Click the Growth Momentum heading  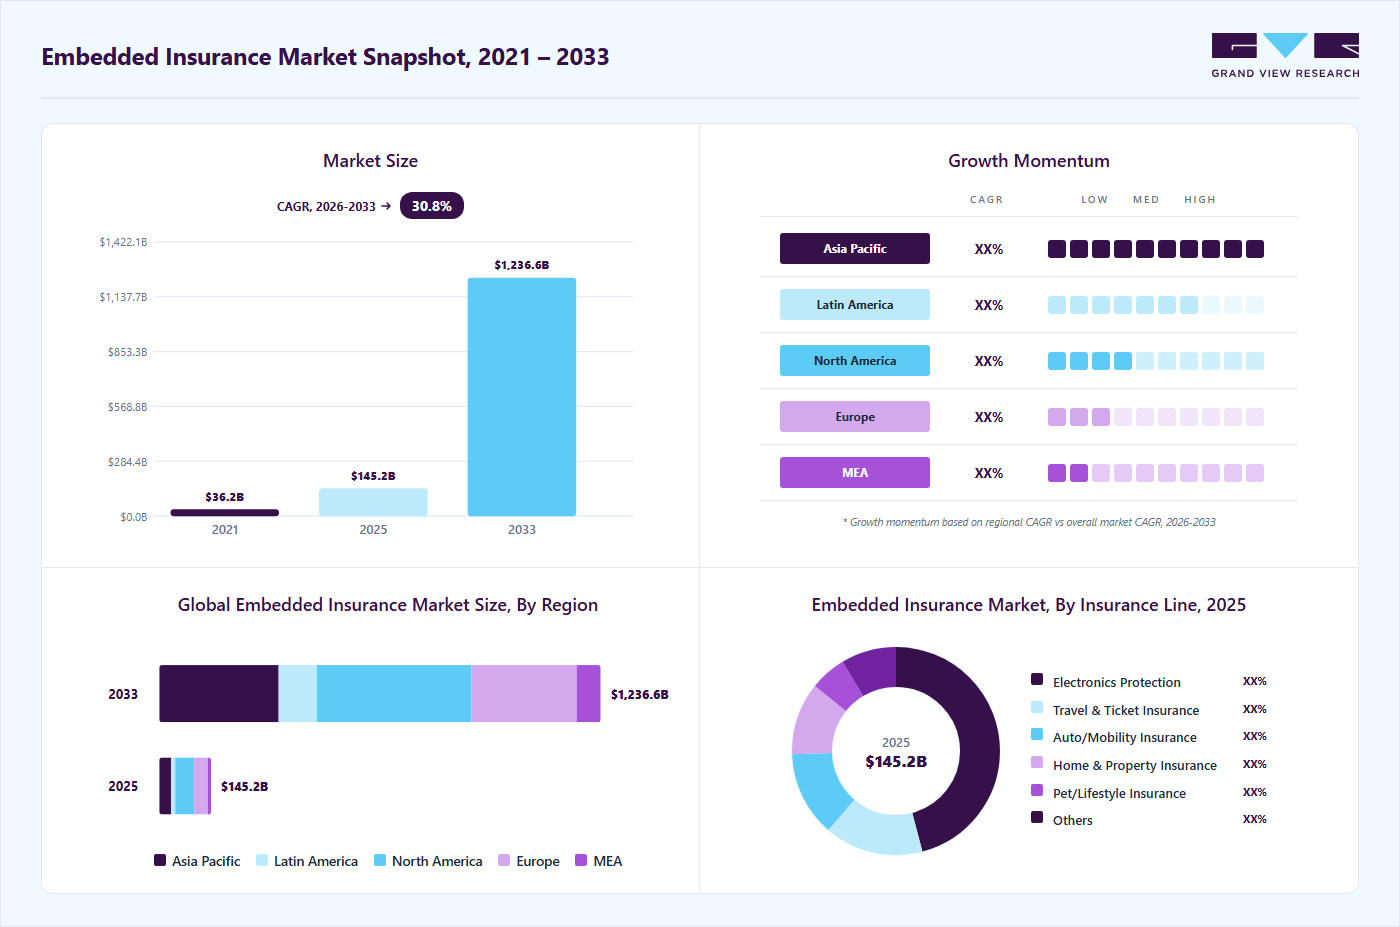(x=1029, y=161)
